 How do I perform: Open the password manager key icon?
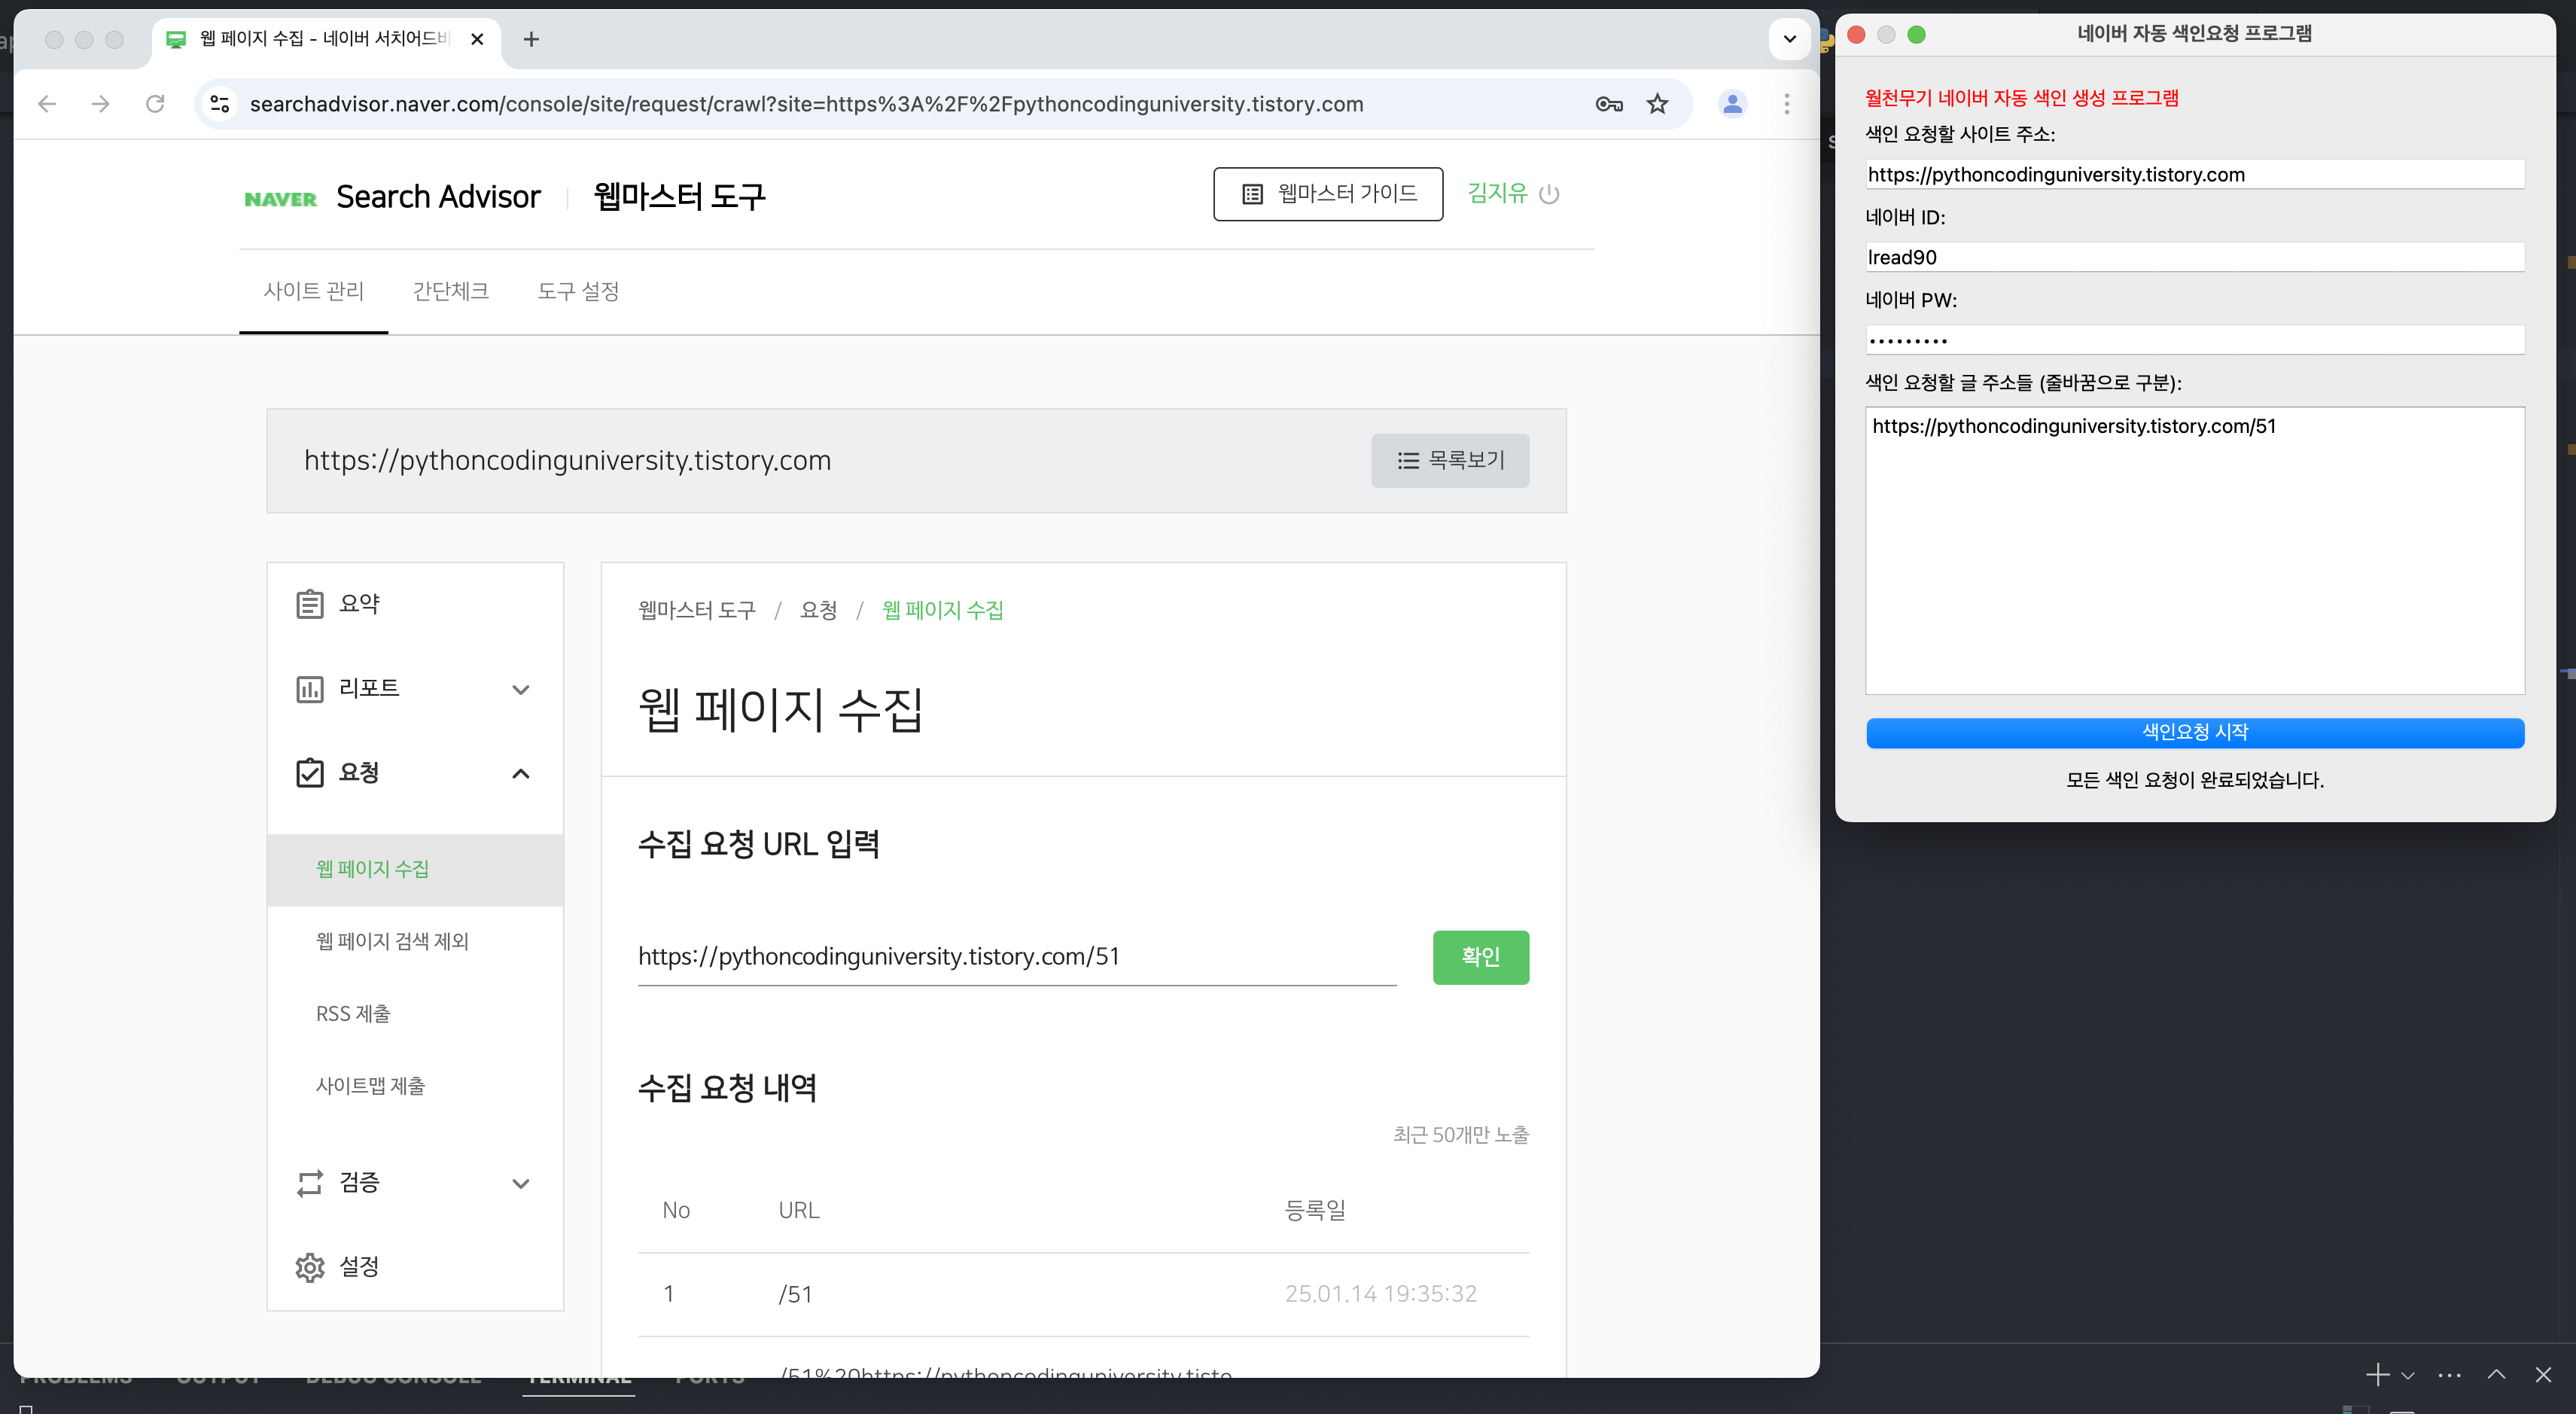pos(1610,104)
